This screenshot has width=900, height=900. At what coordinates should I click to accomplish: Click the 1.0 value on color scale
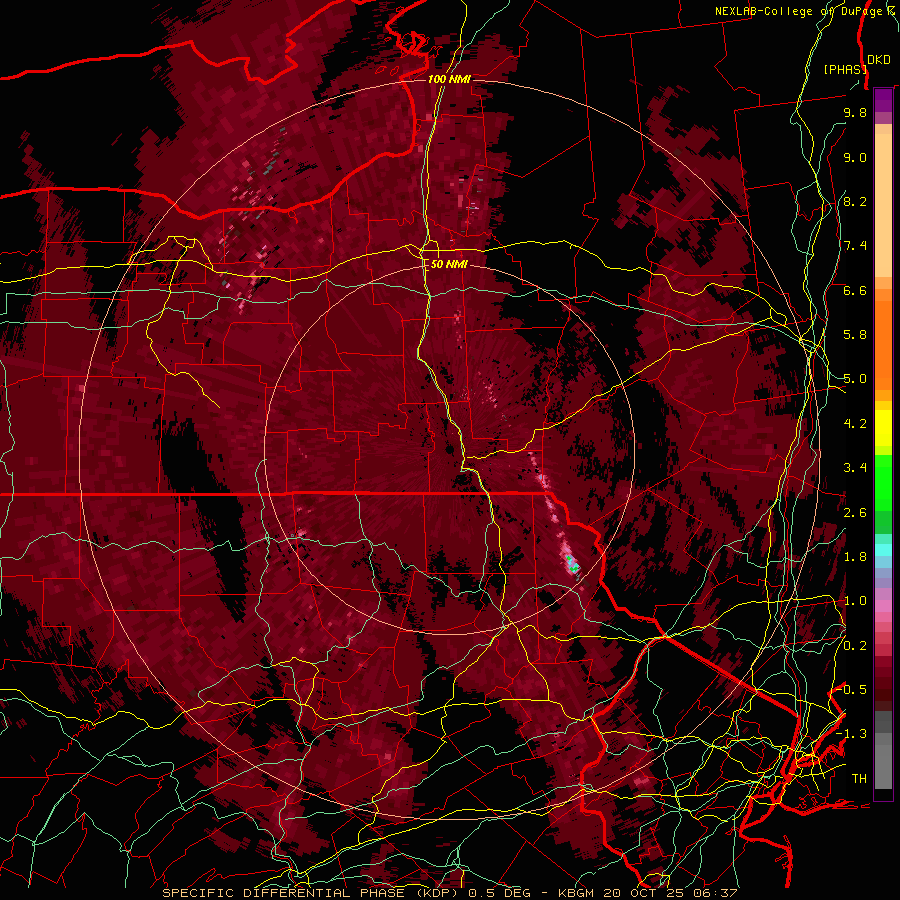click(x=855, y=601)
